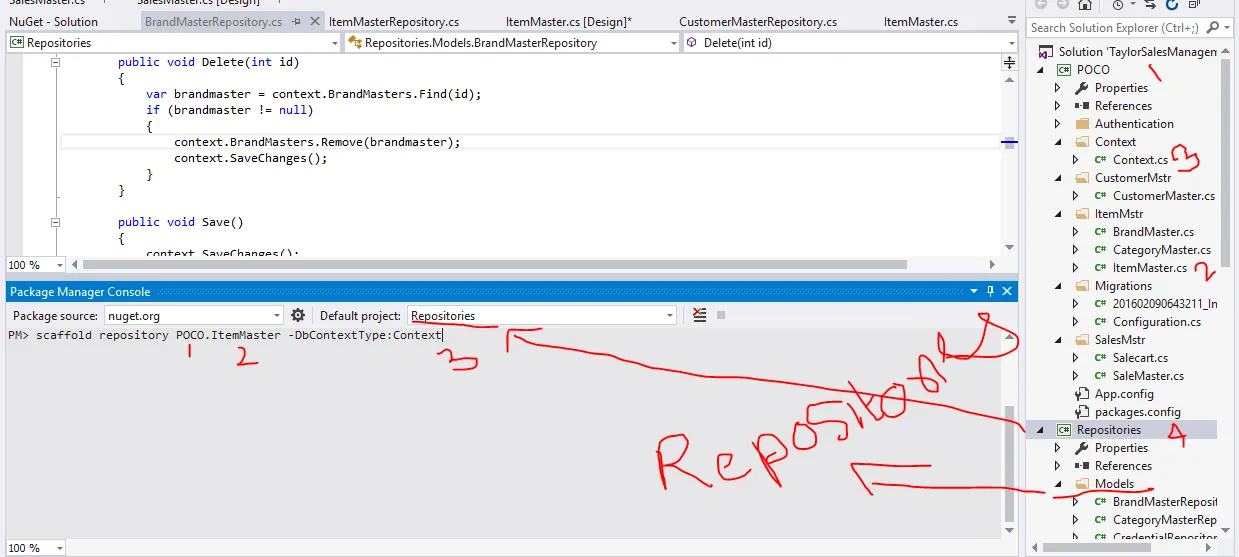
Task: Pin the BrandMasterRepository.cs tab
Action: (296, 21)
